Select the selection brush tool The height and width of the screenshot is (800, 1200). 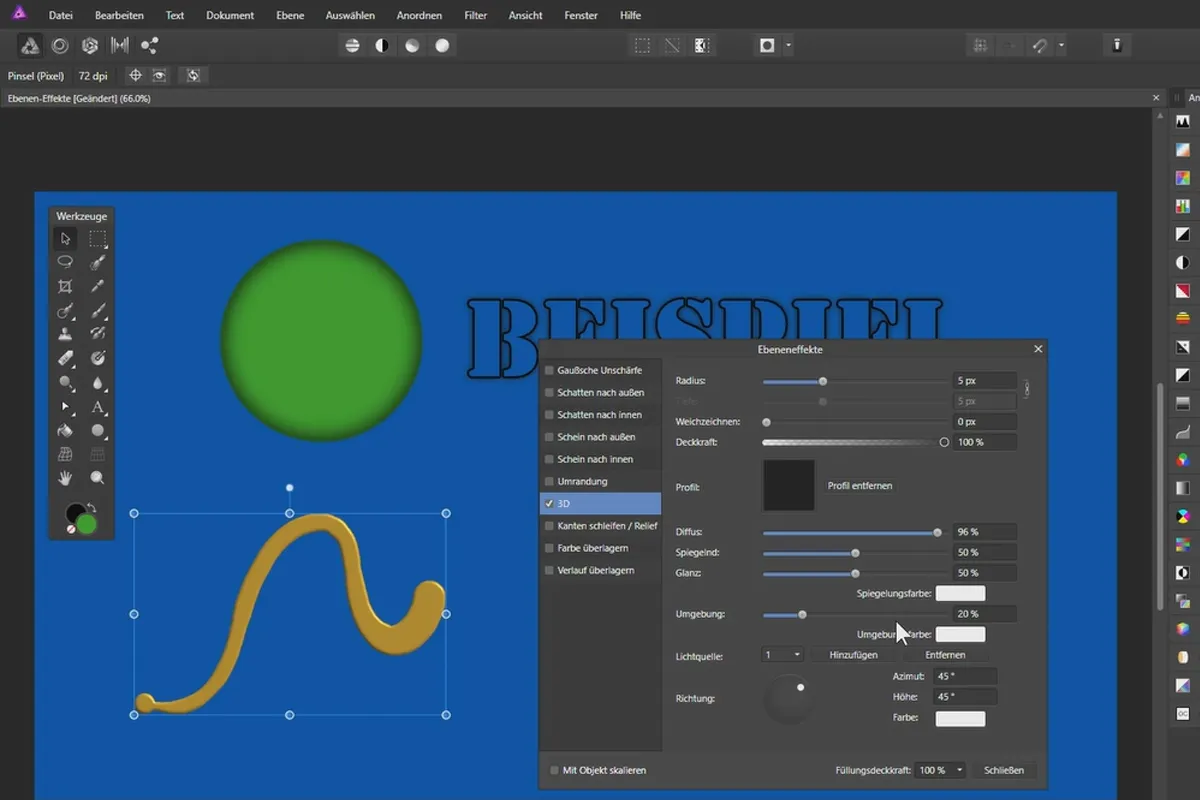tap(98, 262)
